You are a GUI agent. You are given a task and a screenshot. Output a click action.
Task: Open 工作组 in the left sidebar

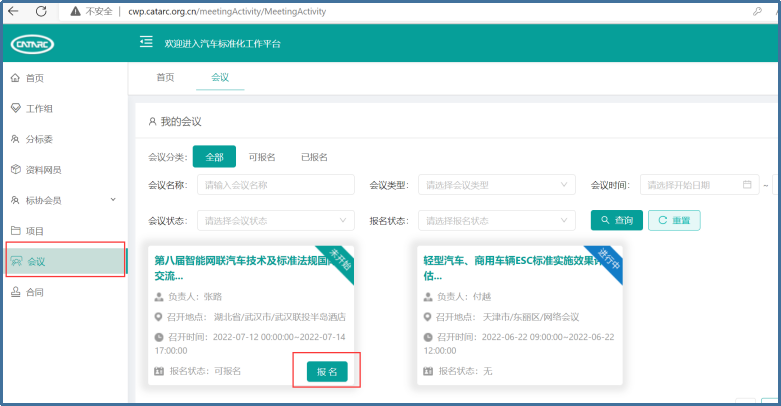38,108
